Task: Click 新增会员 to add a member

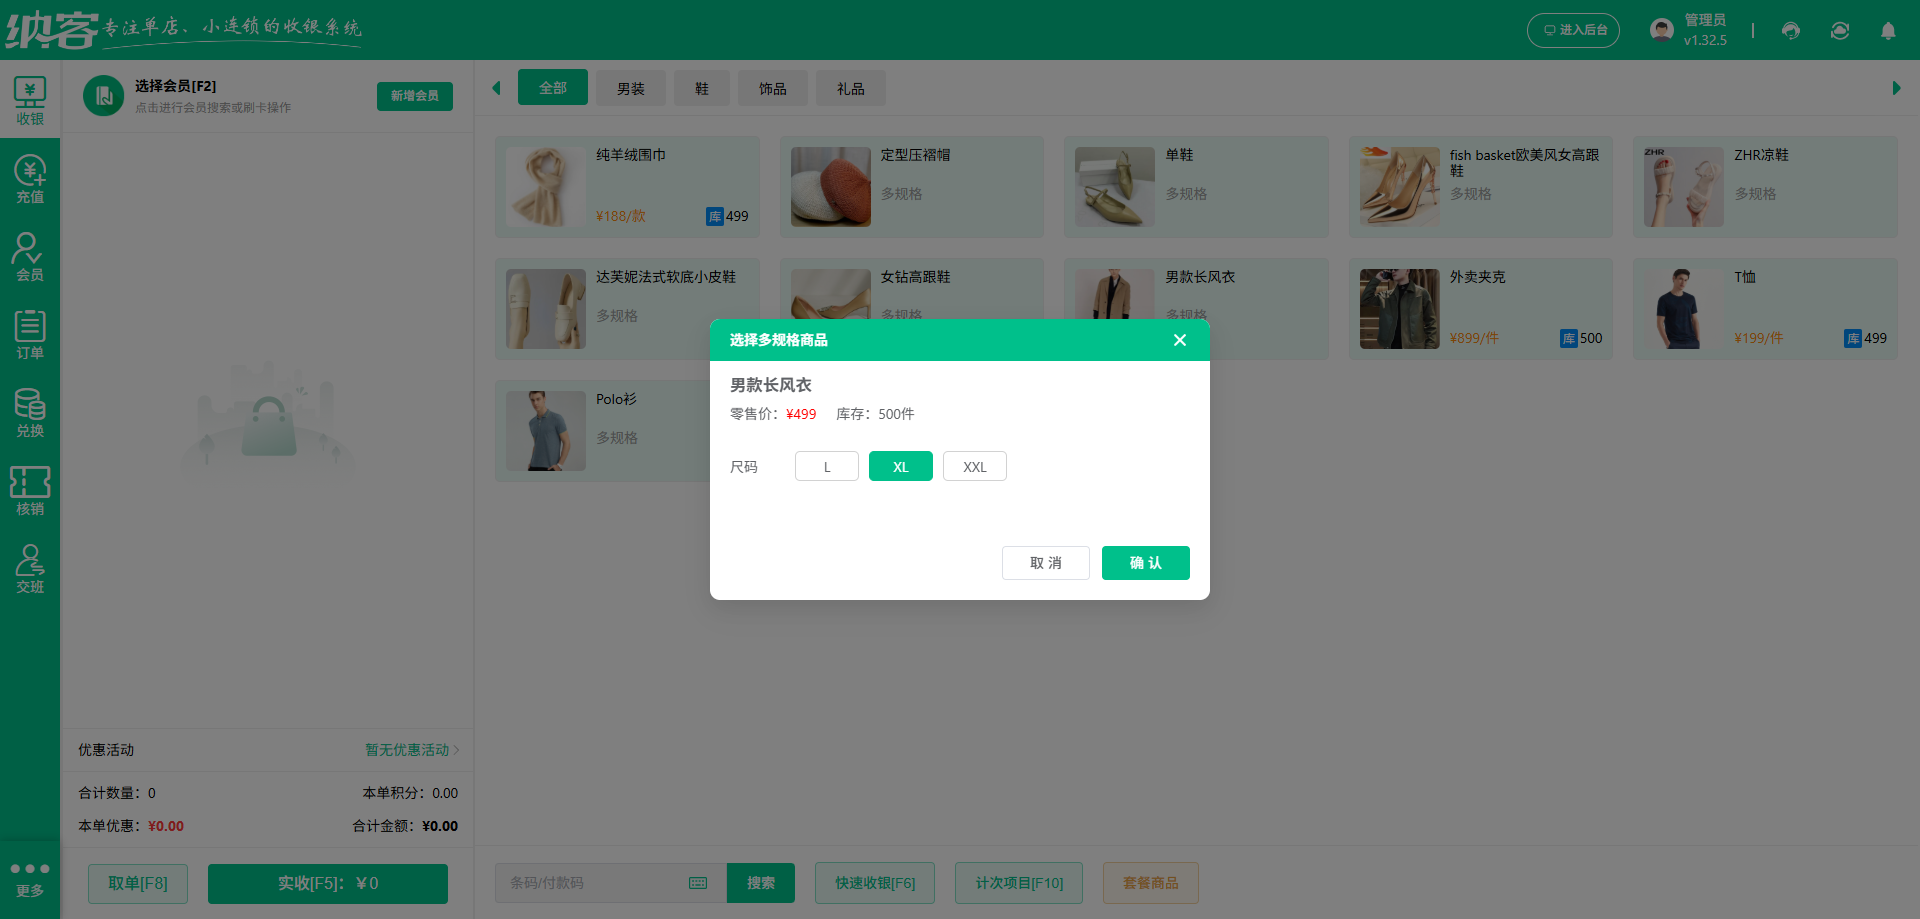Action: coord(414,96)
